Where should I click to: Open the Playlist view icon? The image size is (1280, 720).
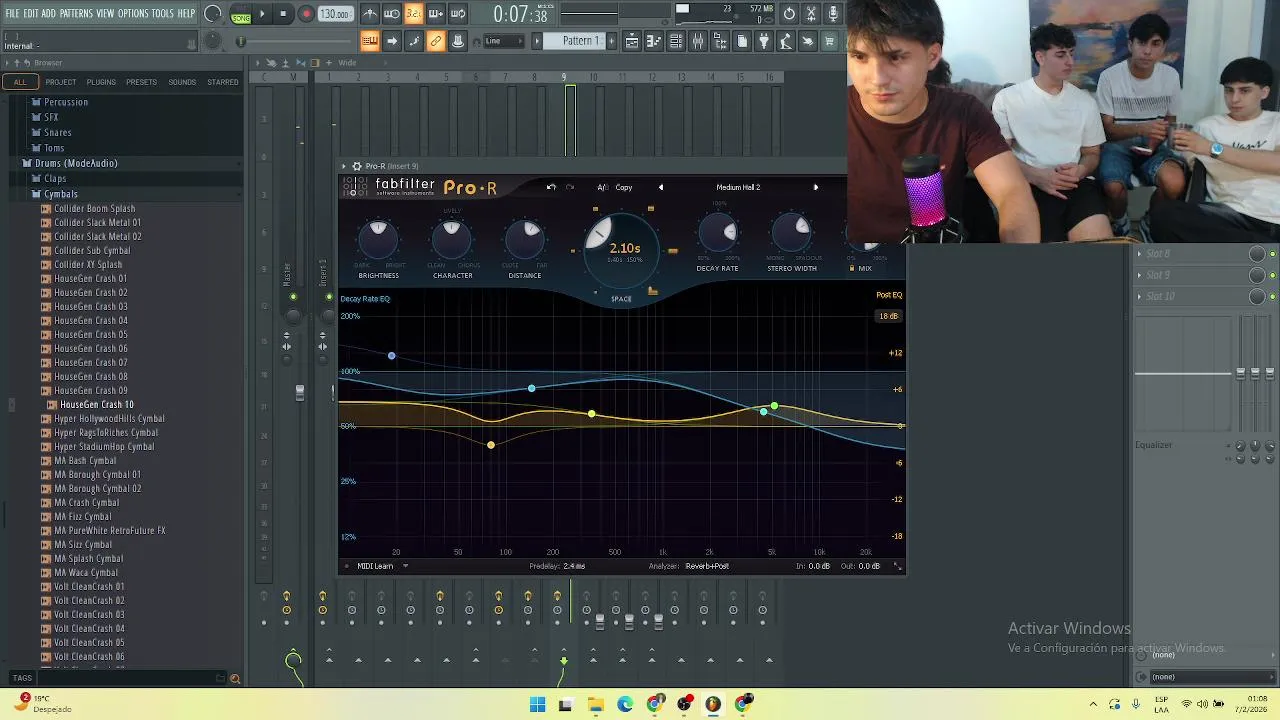[632, 41]
